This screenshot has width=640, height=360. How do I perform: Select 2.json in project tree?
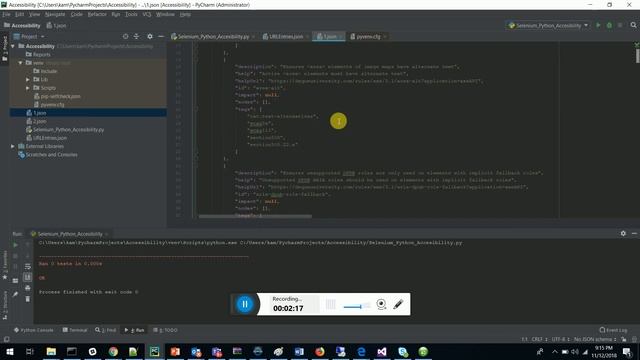pyautogui.click(x=40, y=121)
